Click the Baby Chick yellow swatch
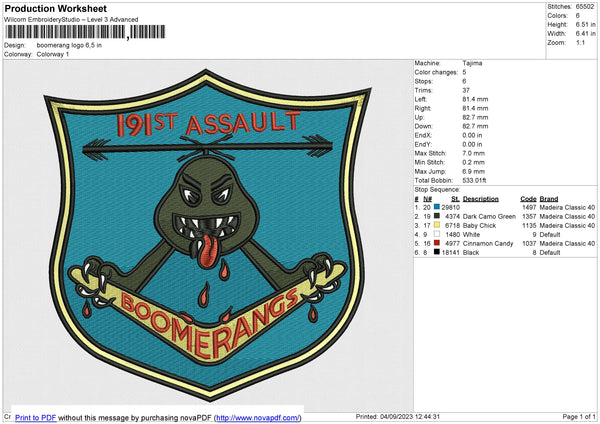Viewport: 600px width, 424px height. [437, 225]
